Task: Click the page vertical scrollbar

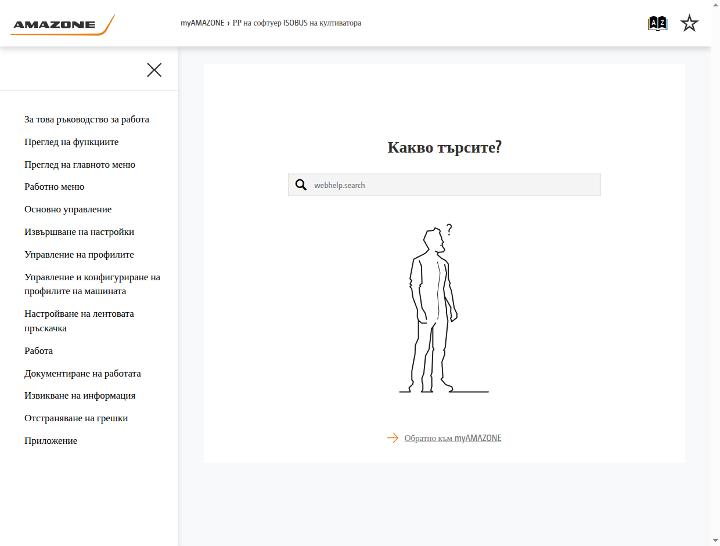Action: pyautogui.click(x=715, y=273)
